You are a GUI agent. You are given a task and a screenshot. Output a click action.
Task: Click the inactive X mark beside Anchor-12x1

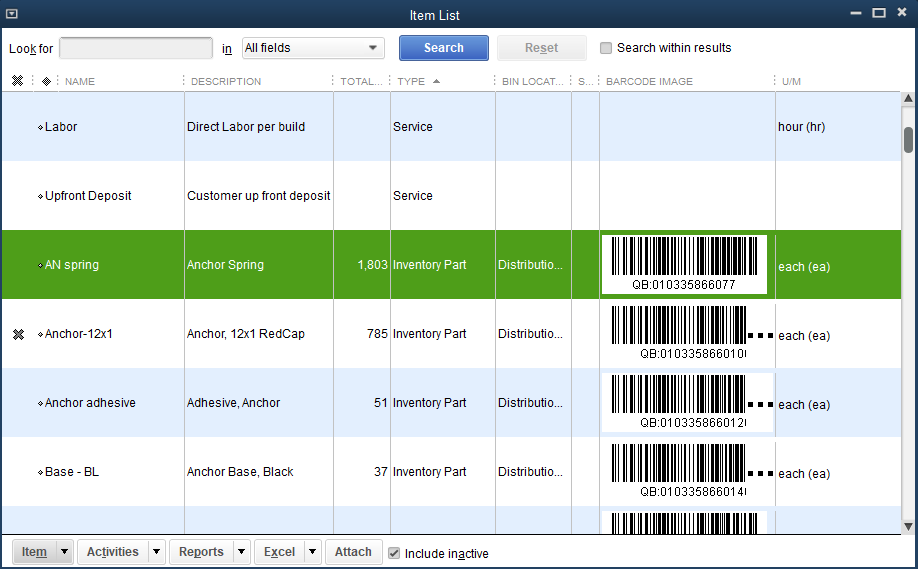[18, 334]
